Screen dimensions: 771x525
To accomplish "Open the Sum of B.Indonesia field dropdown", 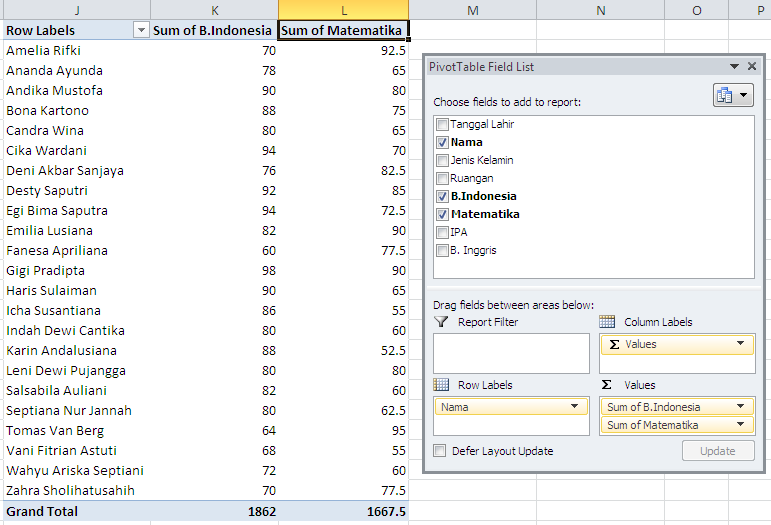I will [x=740, y=407].
